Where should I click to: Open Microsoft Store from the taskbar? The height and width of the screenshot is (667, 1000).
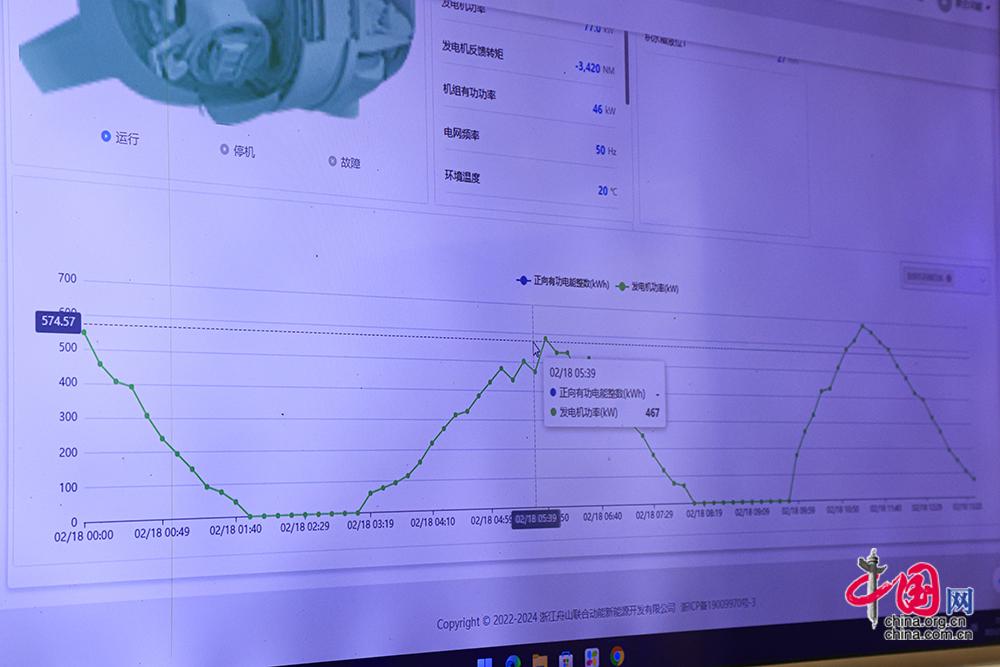click(566, 660)
